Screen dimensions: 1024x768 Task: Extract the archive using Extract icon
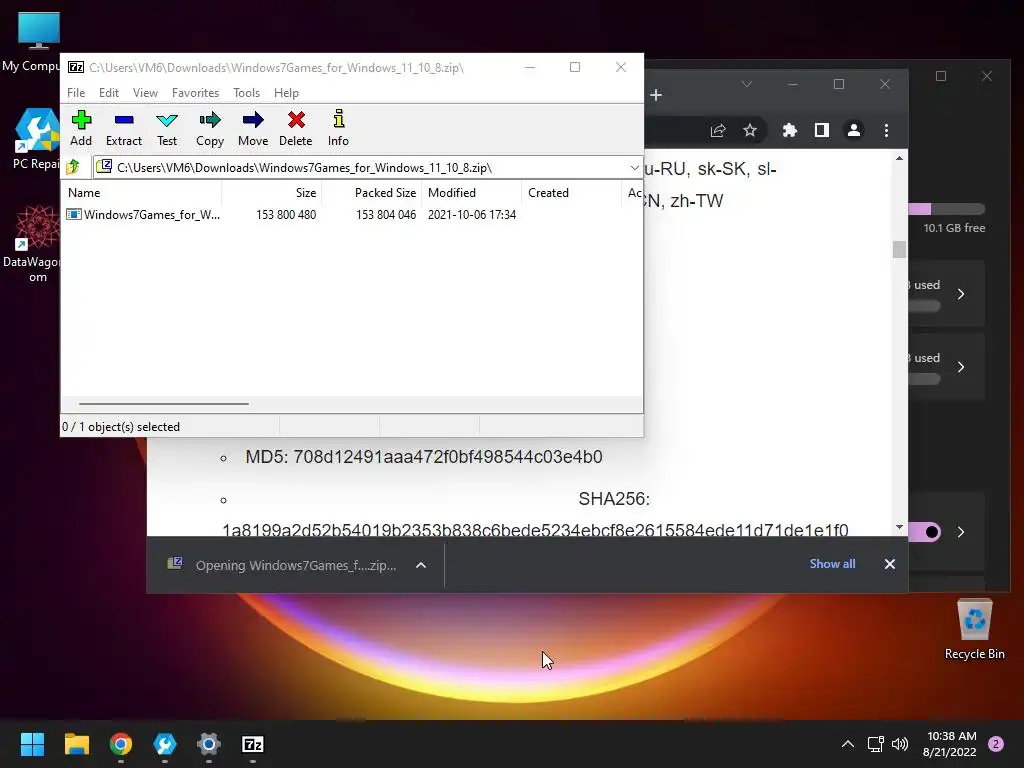[123, 129]
